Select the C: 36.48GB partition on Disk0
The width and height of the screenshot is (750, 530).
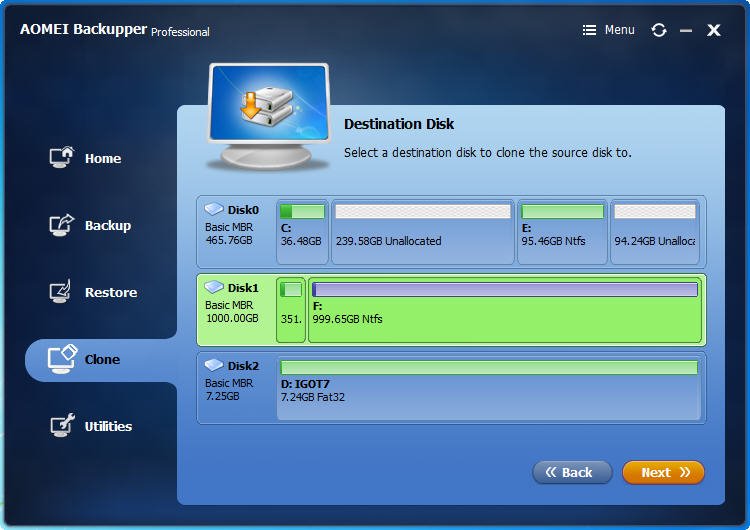click(302, 232)
